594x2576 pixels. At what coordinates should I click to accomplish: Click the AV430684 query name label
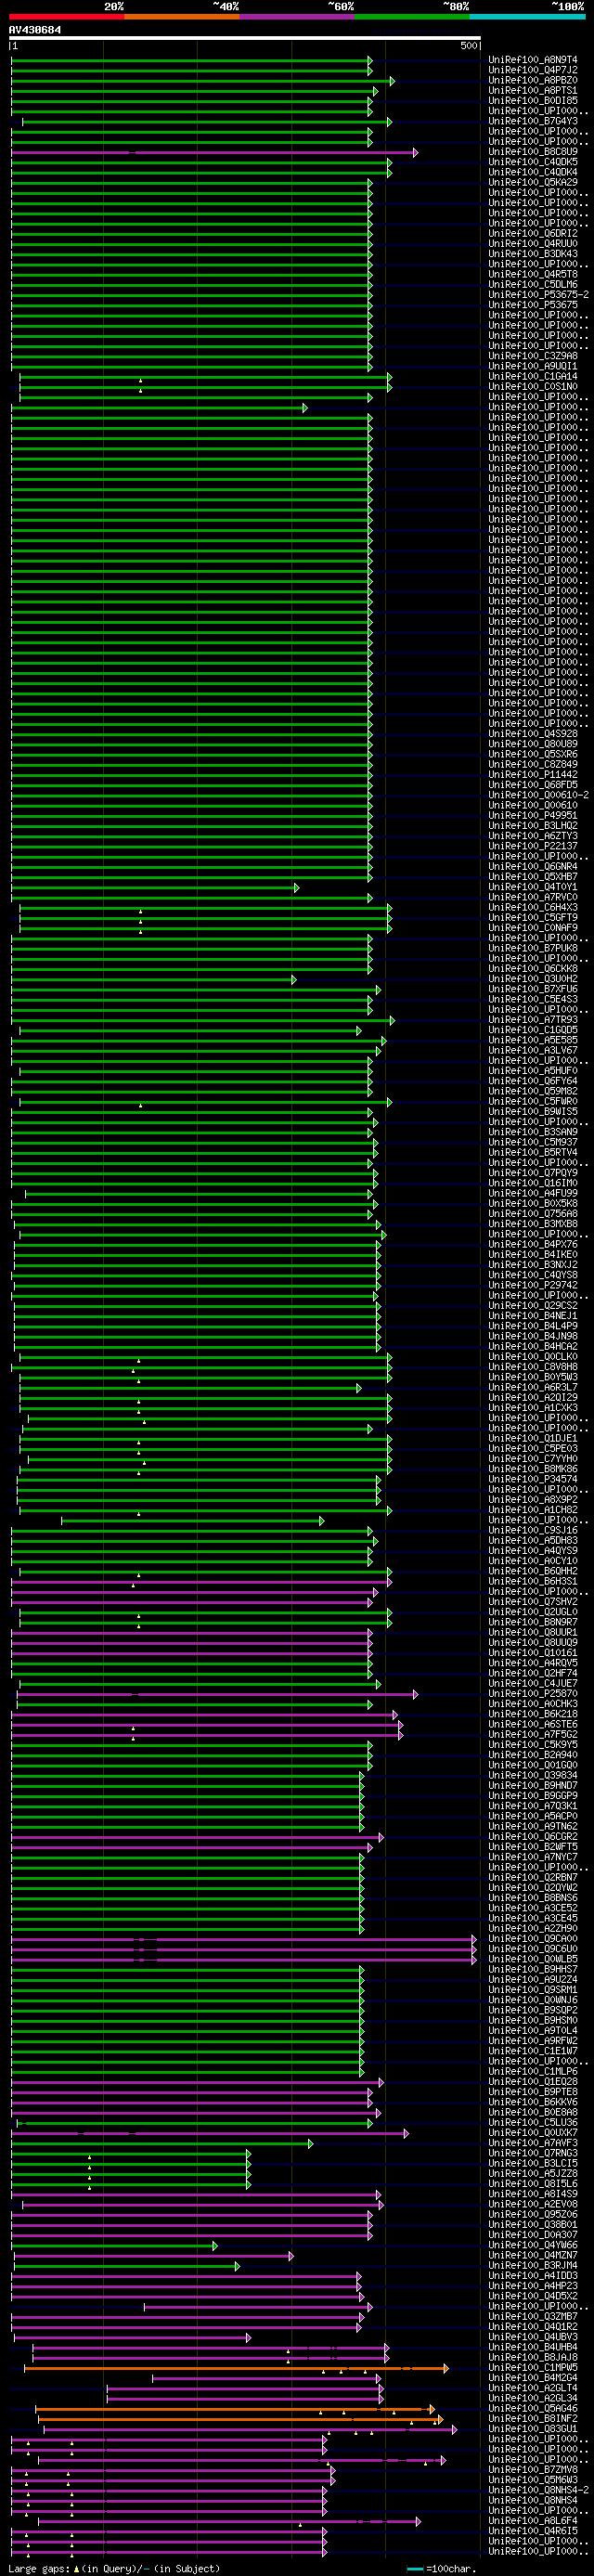35,30
